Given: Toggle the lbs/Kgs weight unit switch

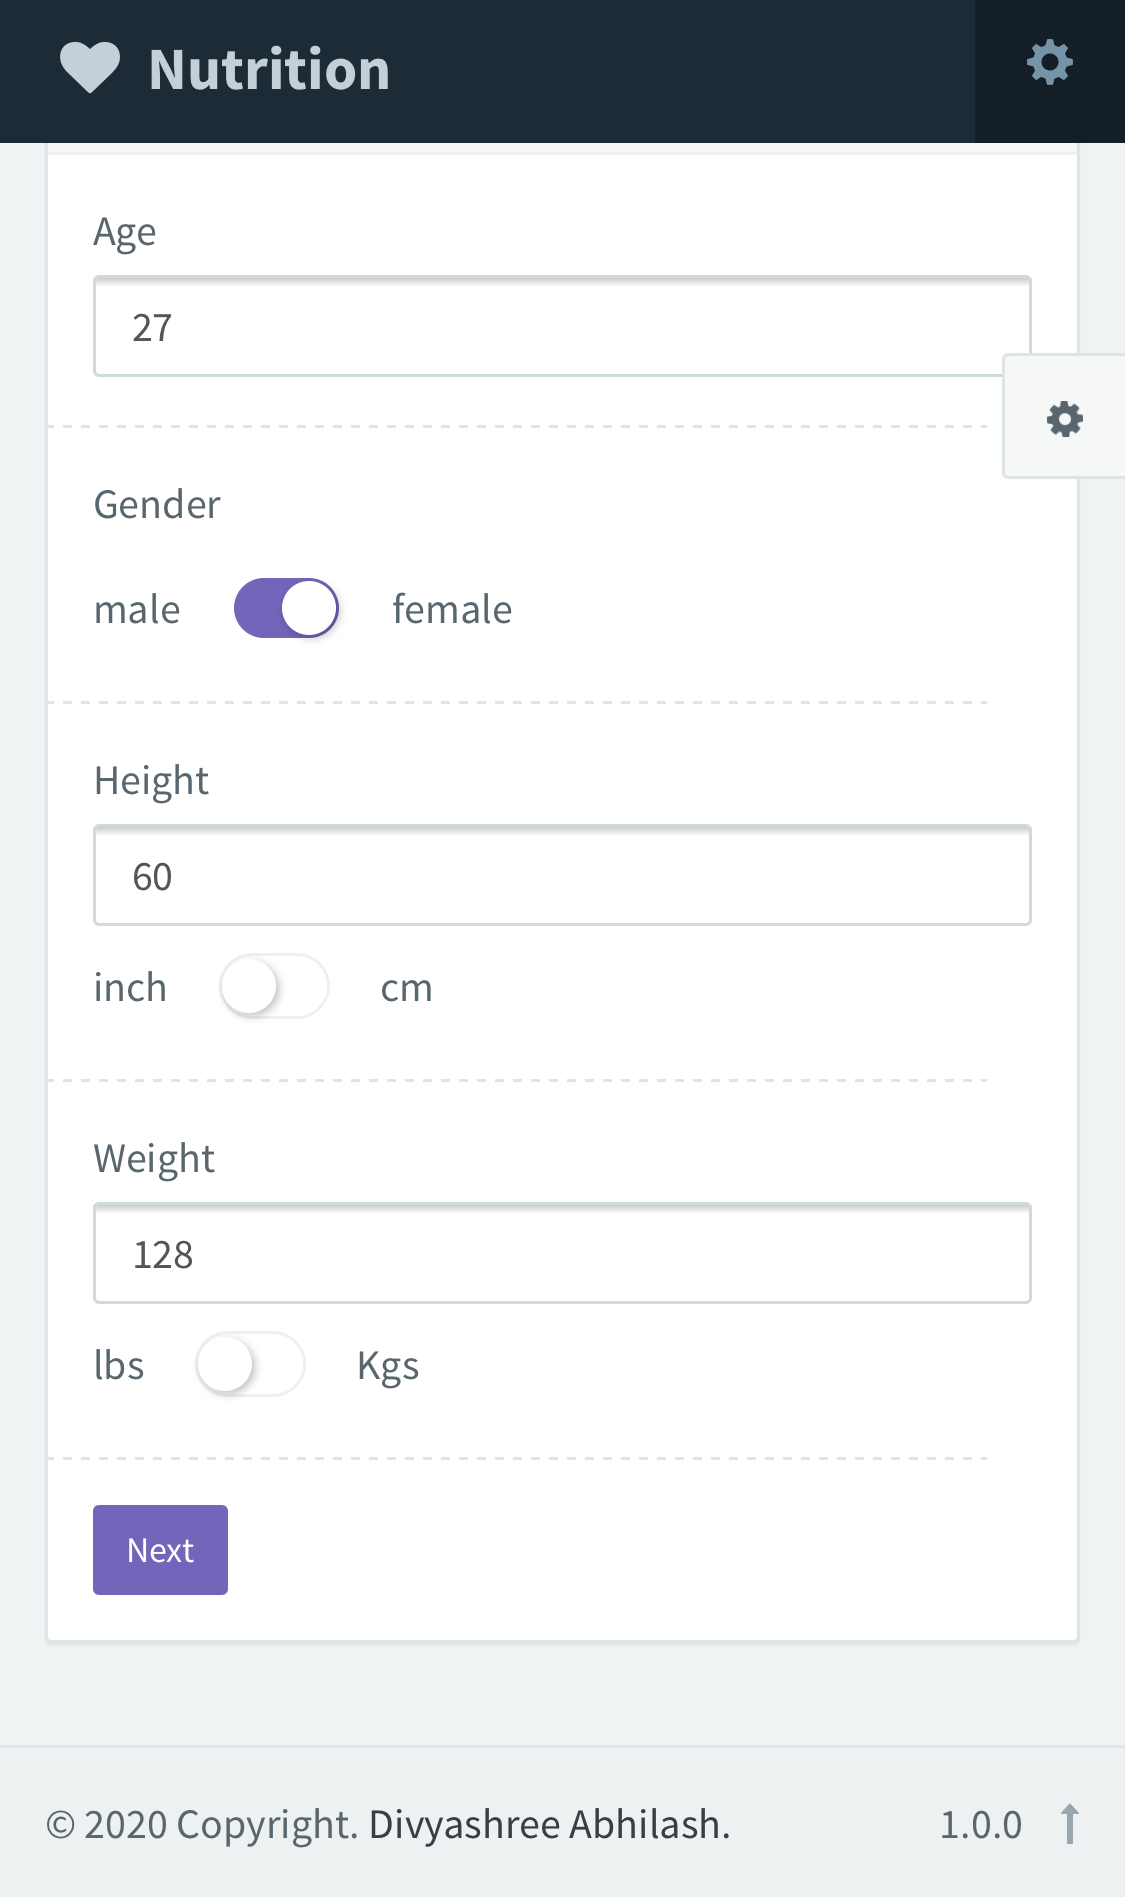Looking at the screenshot, I should (x=250, y=1364).
